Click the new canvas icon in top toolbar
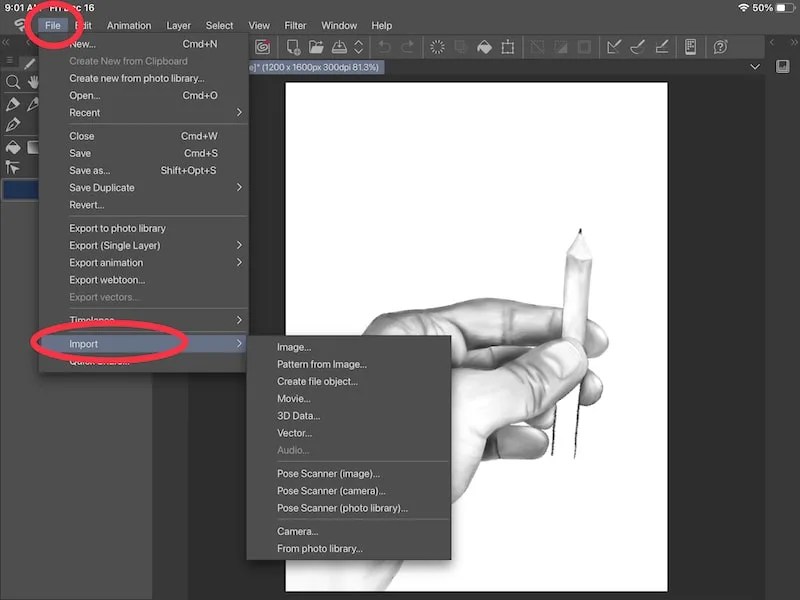This screenshot has height=600, width=800. (x=293, y=46)
